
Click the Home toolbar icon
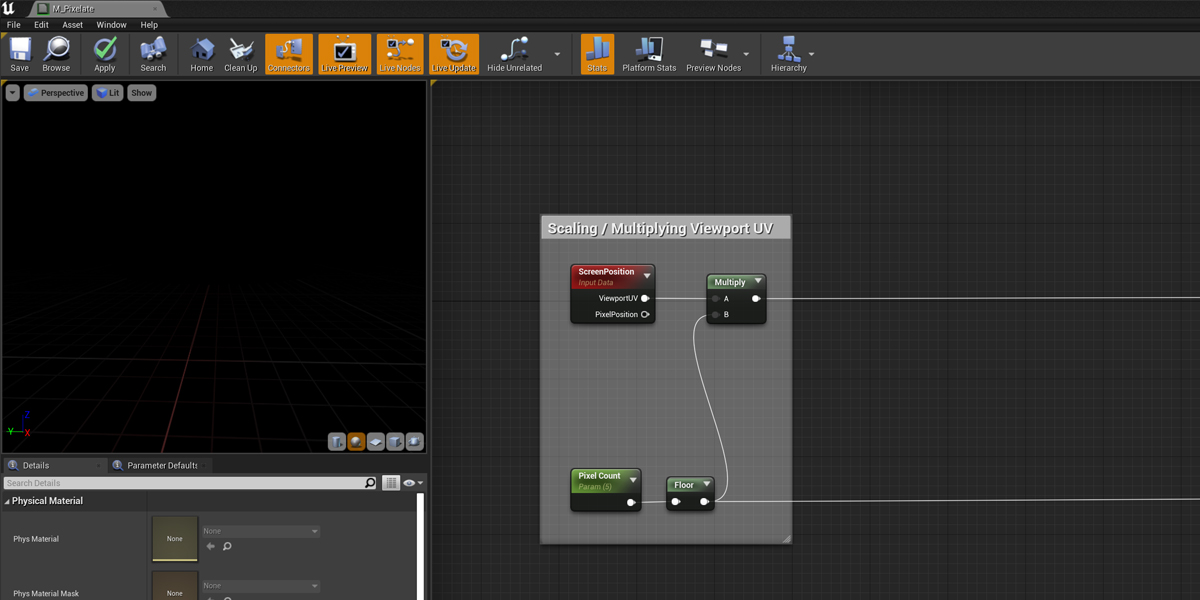(202, 54)
